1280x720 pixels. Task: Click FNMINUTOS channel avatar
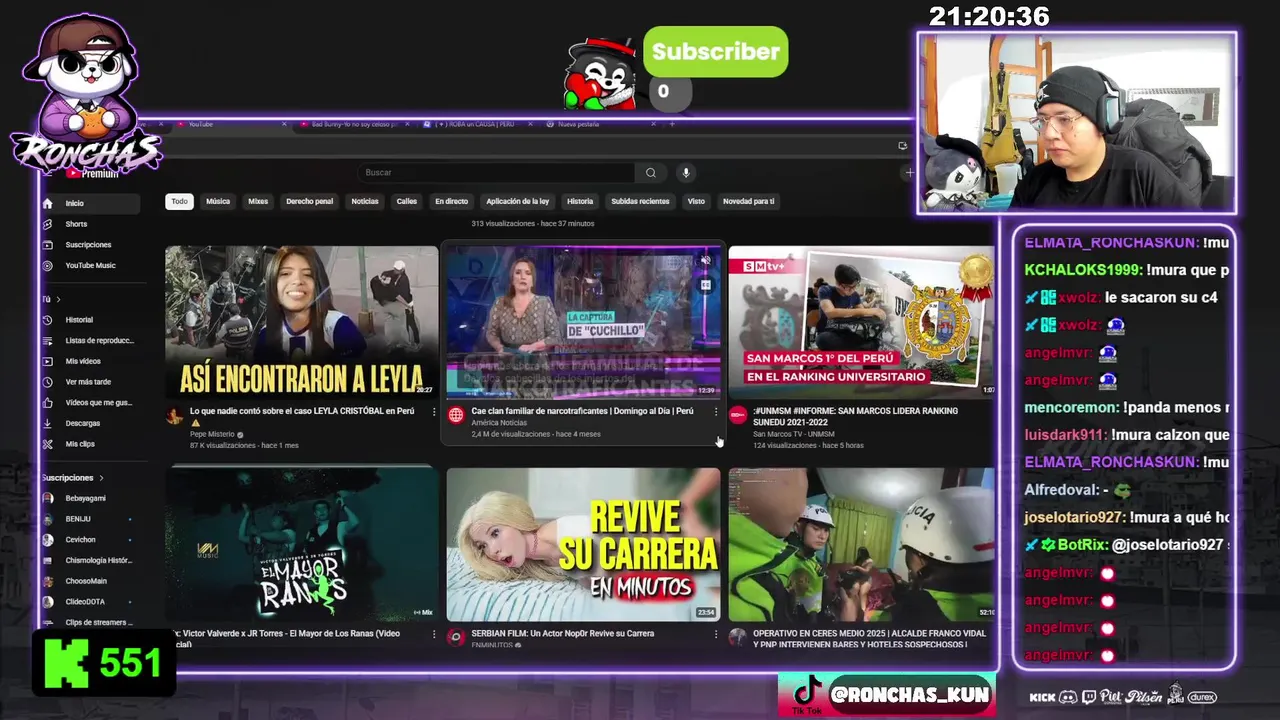click(456, 637)
